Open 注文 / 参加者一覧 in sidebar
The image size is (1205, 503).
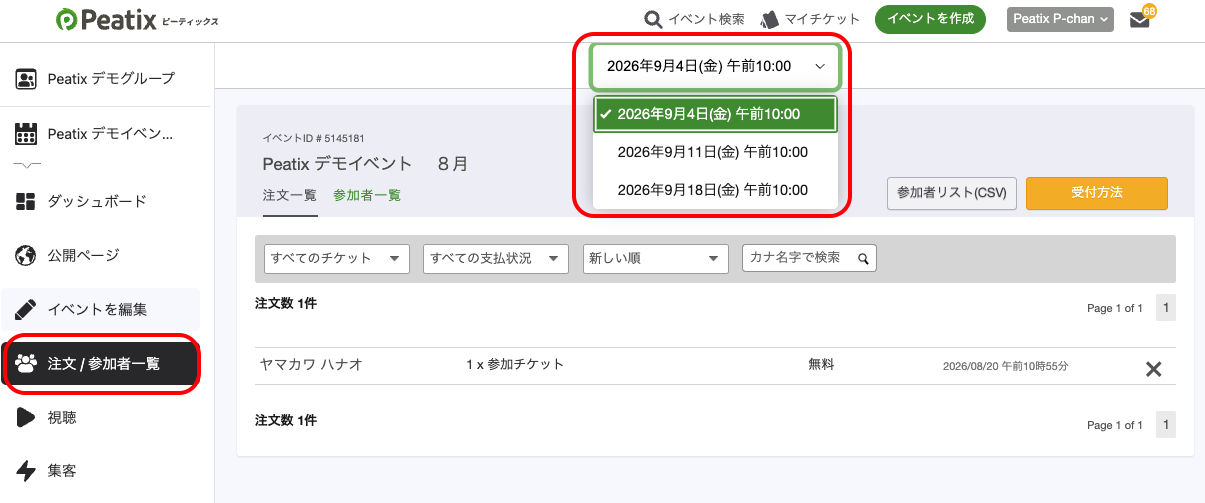coord(101,364)
